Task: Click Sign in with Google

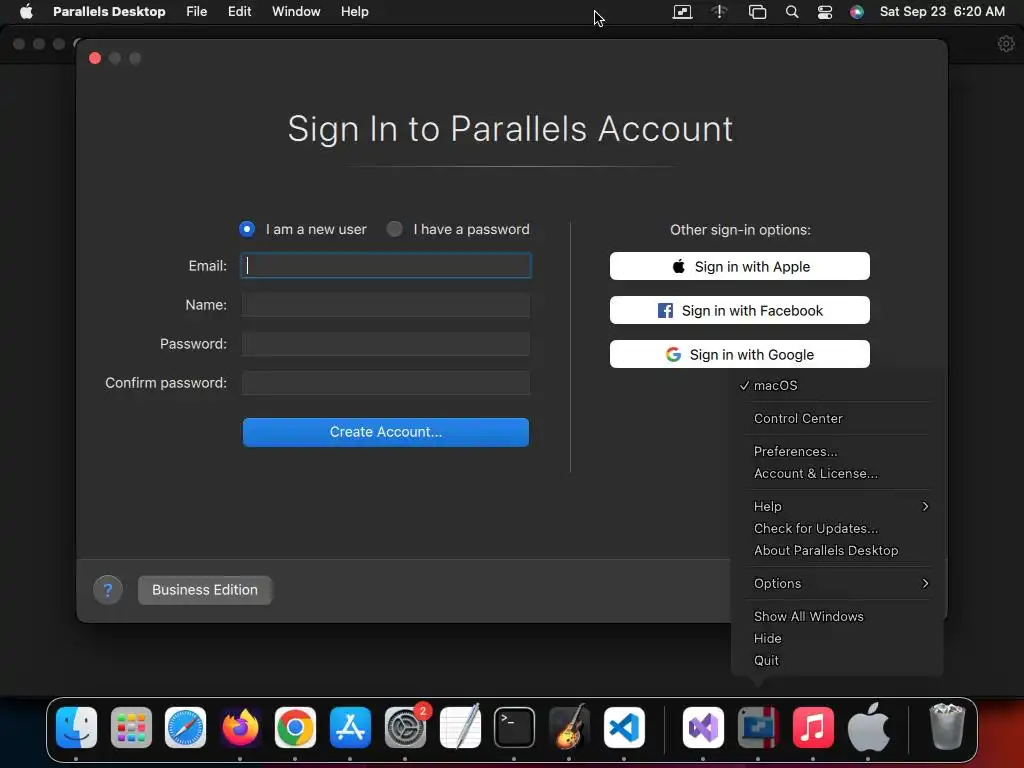Action: click(739, 354)
